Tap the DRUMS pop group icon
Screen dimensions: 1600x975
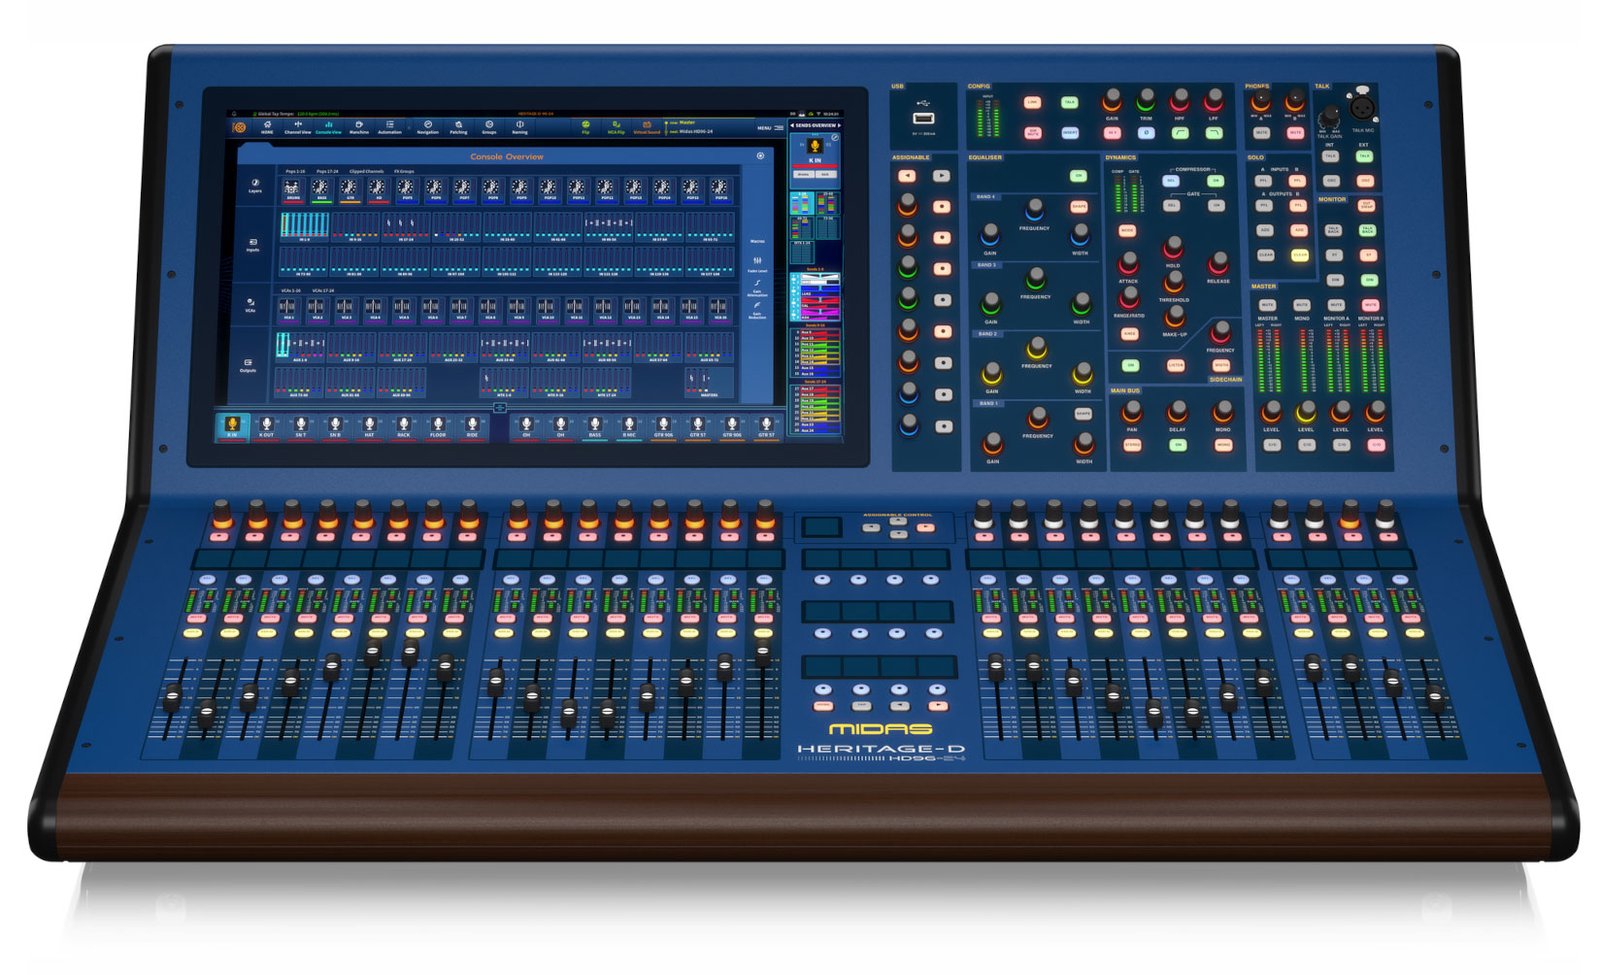(293, 189)
